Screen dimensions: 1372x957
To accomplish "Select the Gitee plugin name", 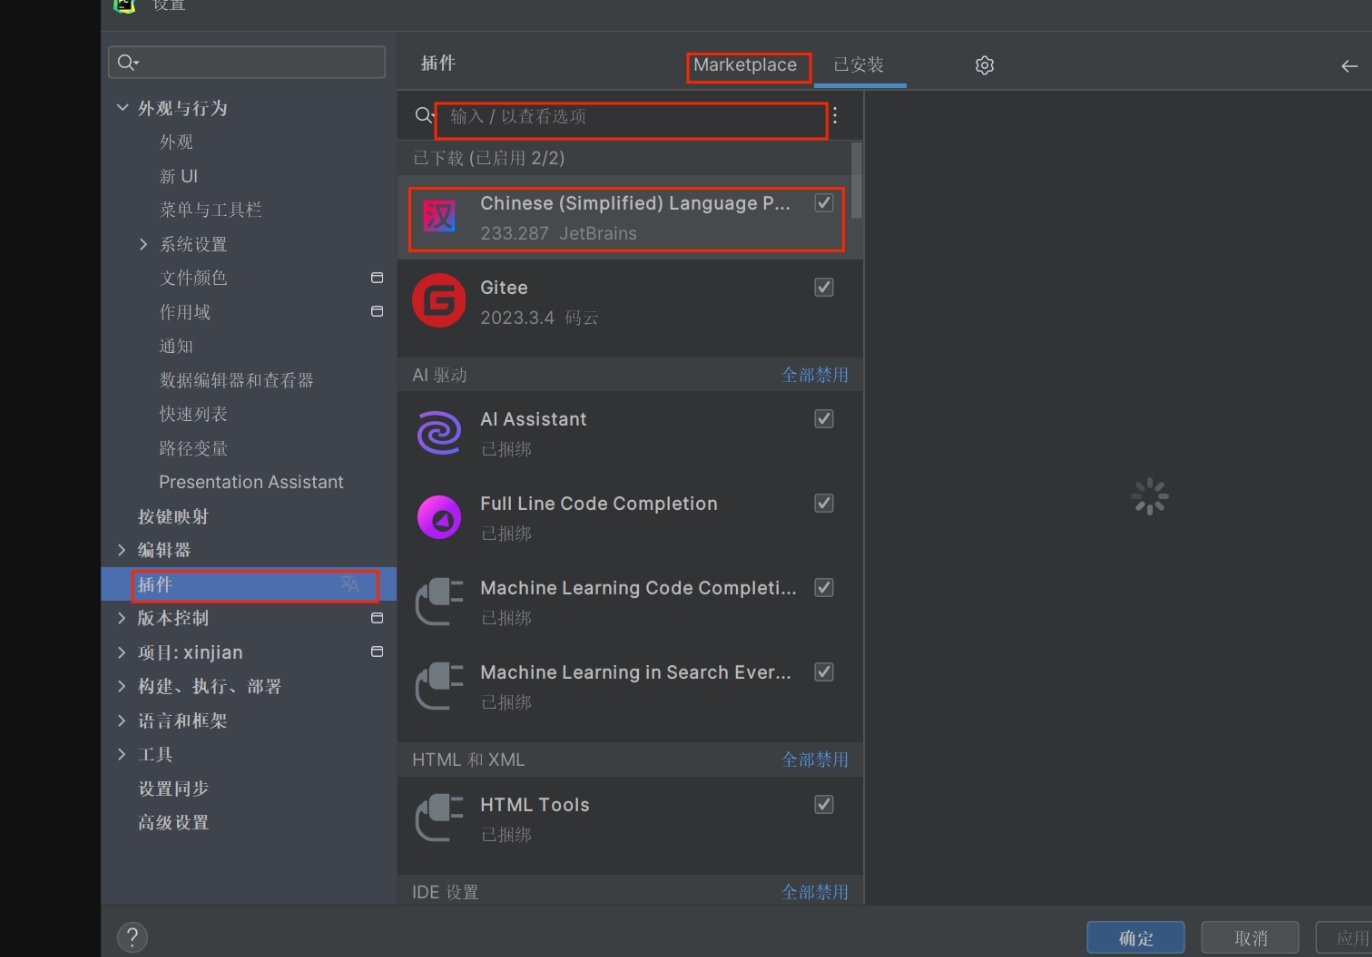I will pyautogui.click(x=504, y=288).
